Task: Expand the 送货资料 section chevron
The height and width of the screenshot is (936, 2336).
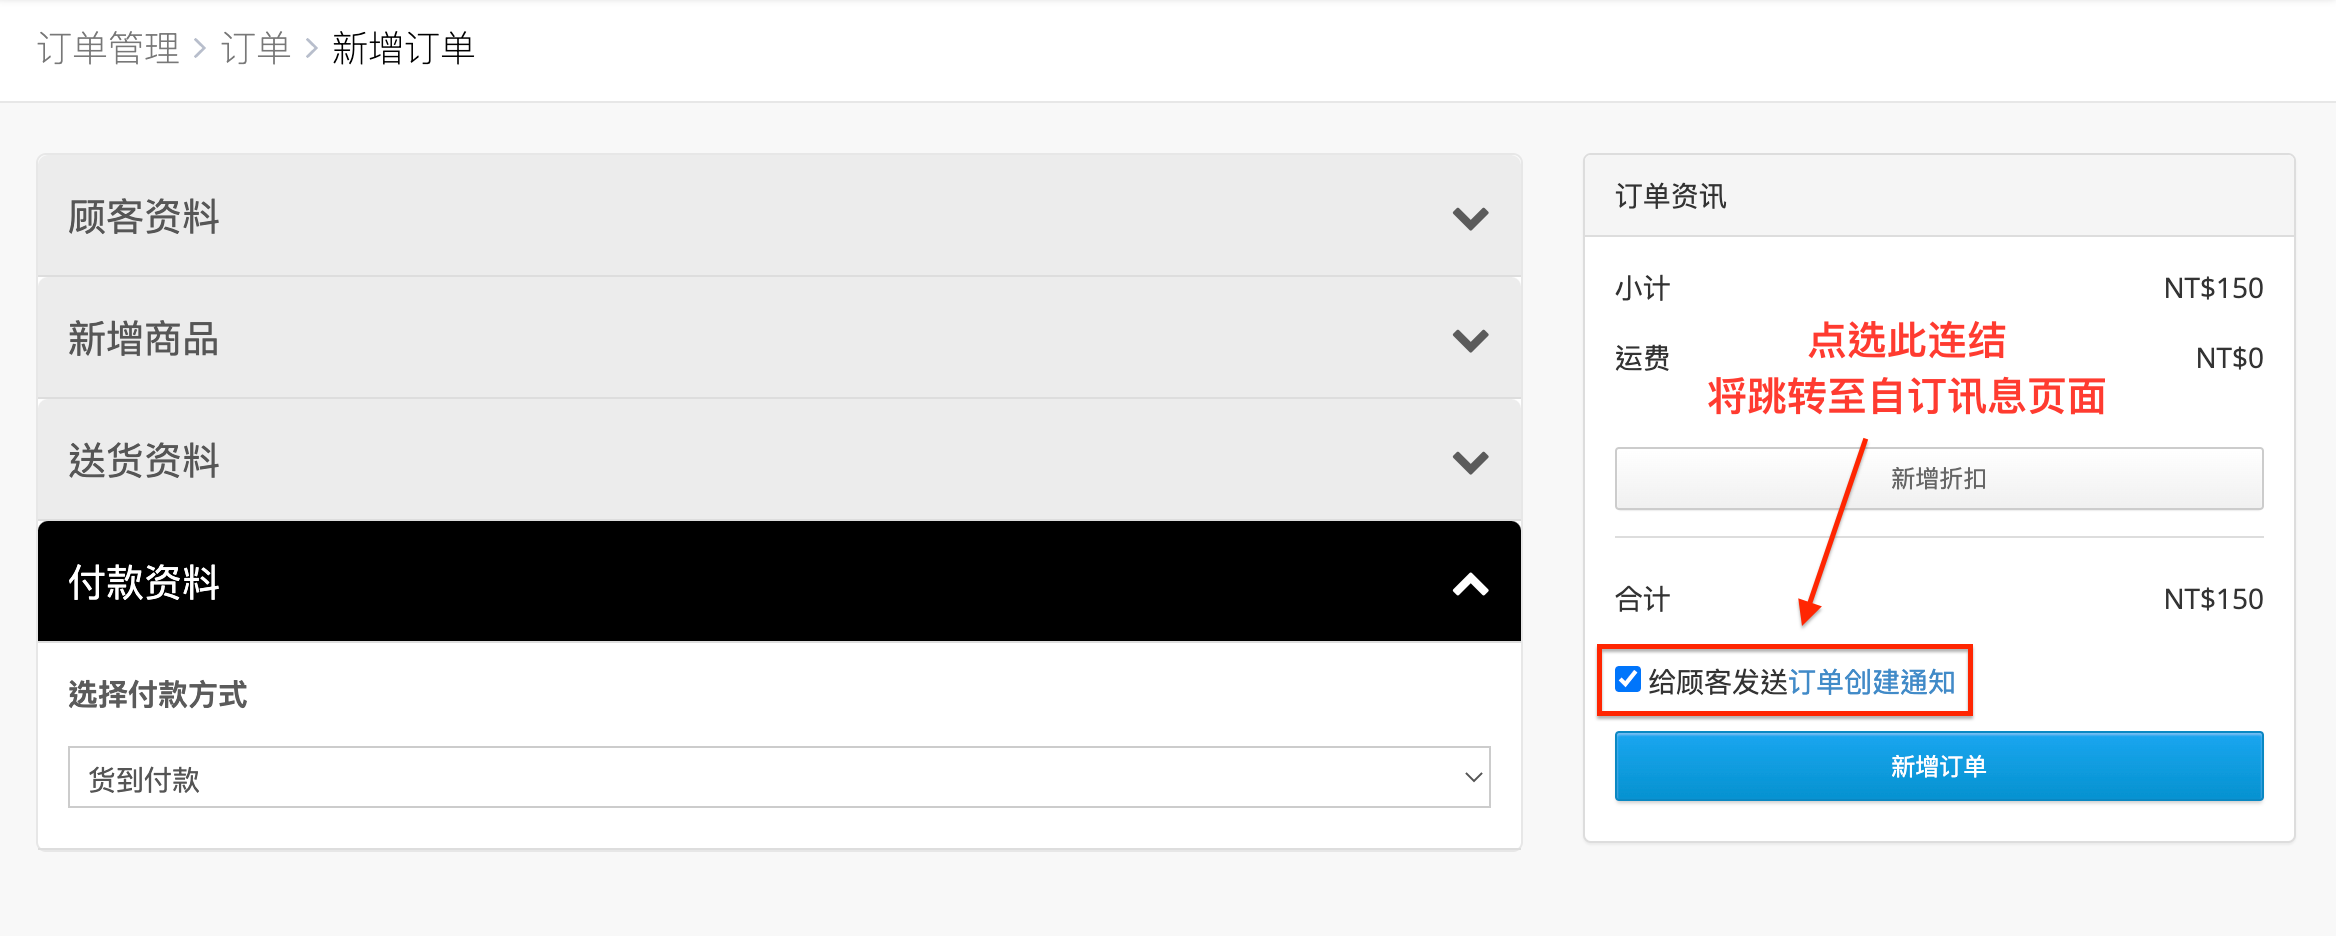Action: (x=1470, y=462)
